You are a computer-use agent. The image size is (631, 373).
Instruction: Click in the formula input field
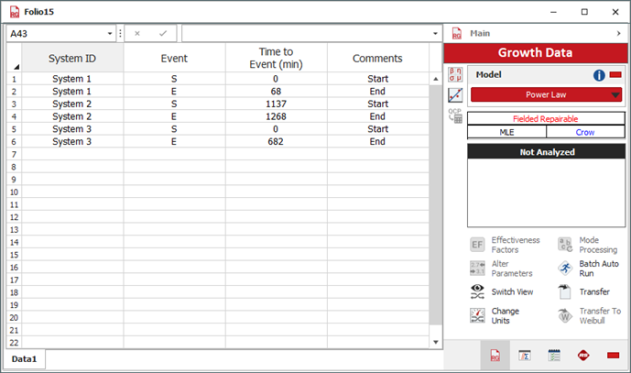point(306,33)
